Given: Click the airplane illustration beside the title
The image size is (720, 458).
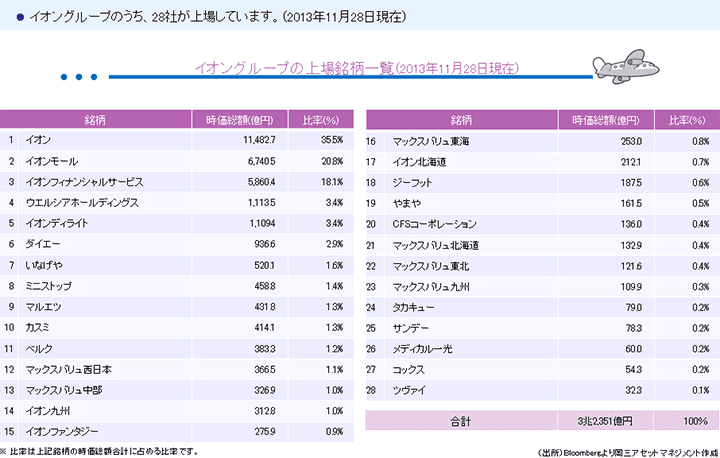Looking at the screenshot, I should (x=626, y=67).
